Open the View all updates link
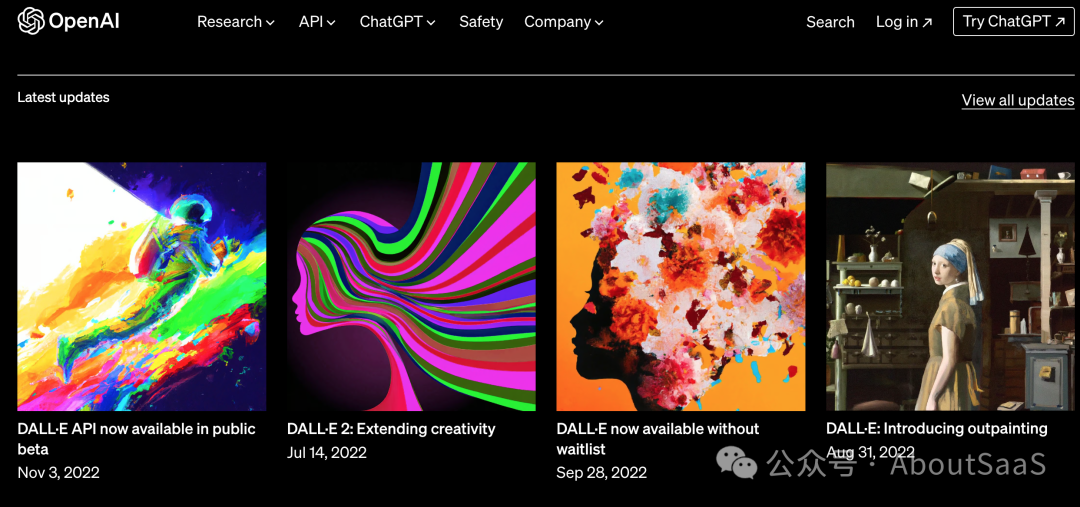 pyautogui.click(x=1017, y=101)
